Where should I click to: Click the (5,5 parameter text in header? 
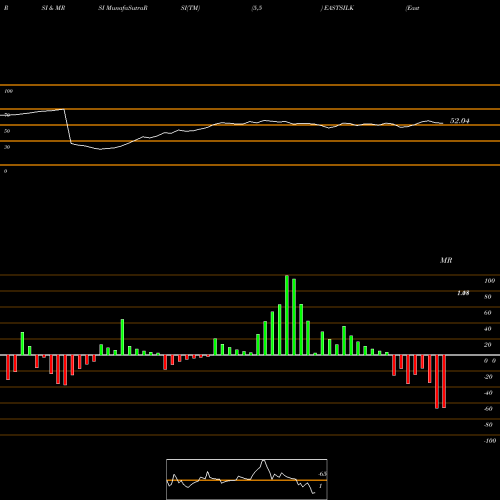pos(257,8)
